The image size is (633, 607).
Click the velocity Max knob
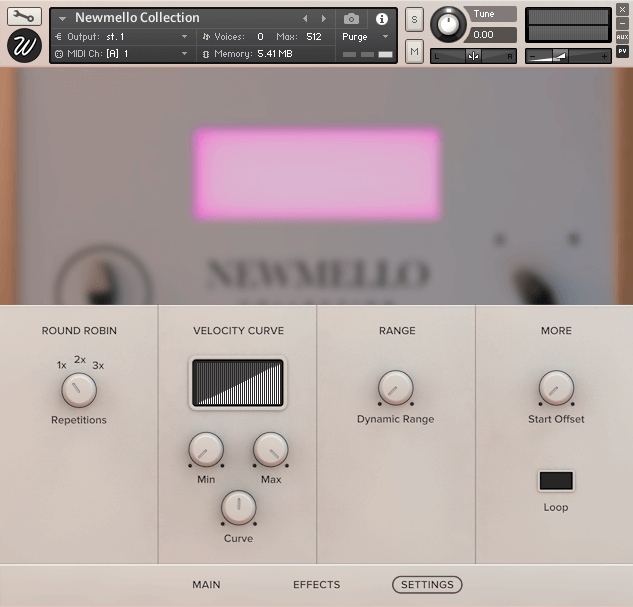coord(270,450)
